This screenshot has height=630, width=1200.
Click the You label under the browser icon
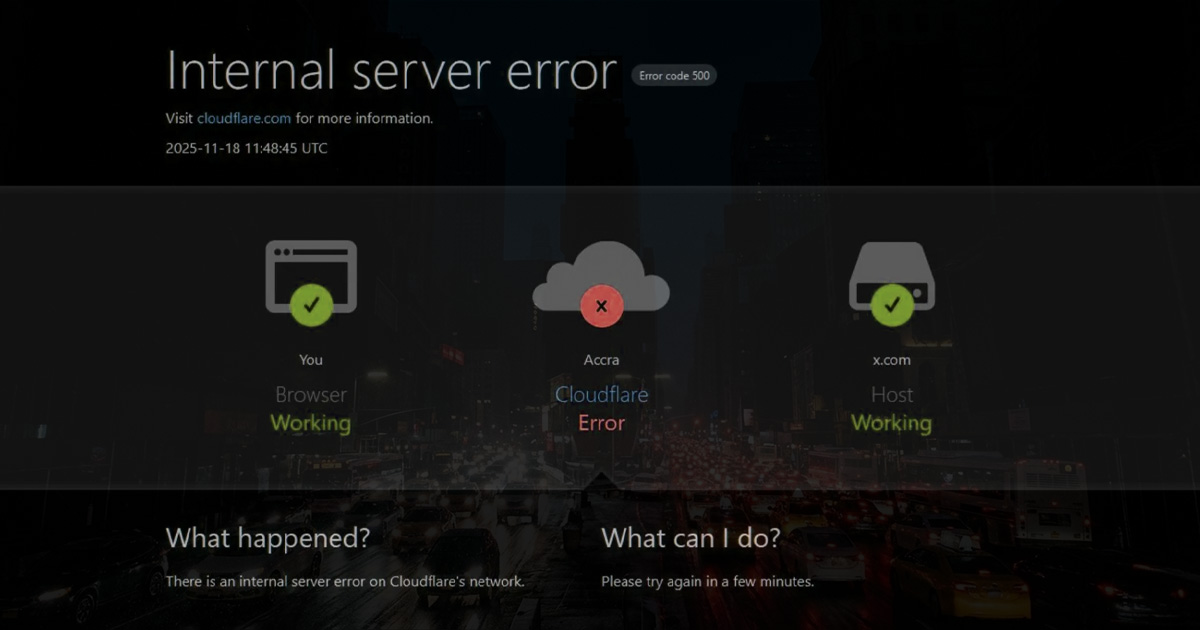coord(311,360)
